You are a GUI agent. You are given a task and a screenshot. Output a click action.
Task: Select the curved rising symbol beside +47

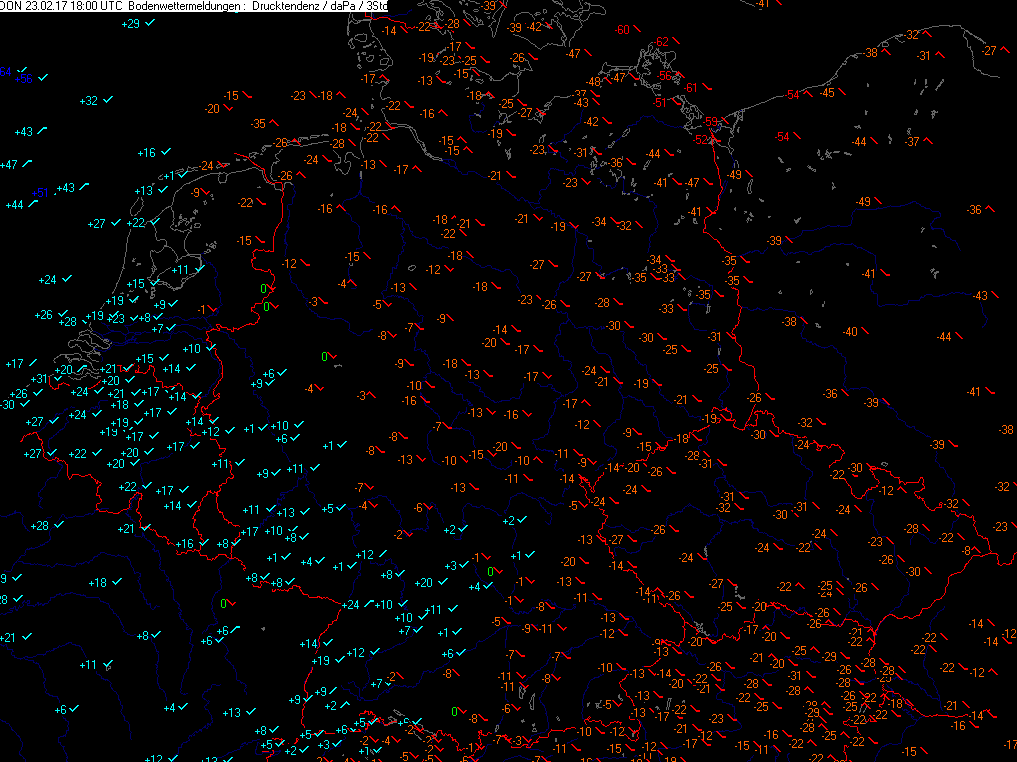pyautogui.click(x=29, y=163)
